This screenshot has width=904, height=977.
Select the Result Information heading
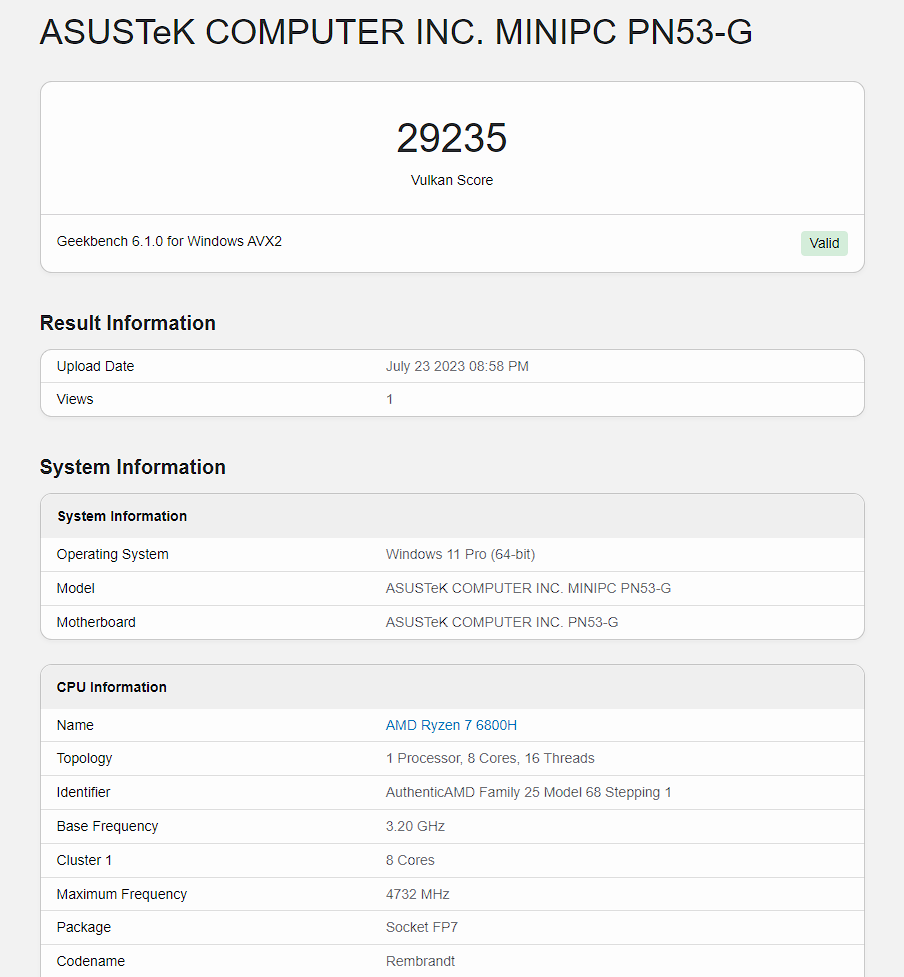(128, 323)
